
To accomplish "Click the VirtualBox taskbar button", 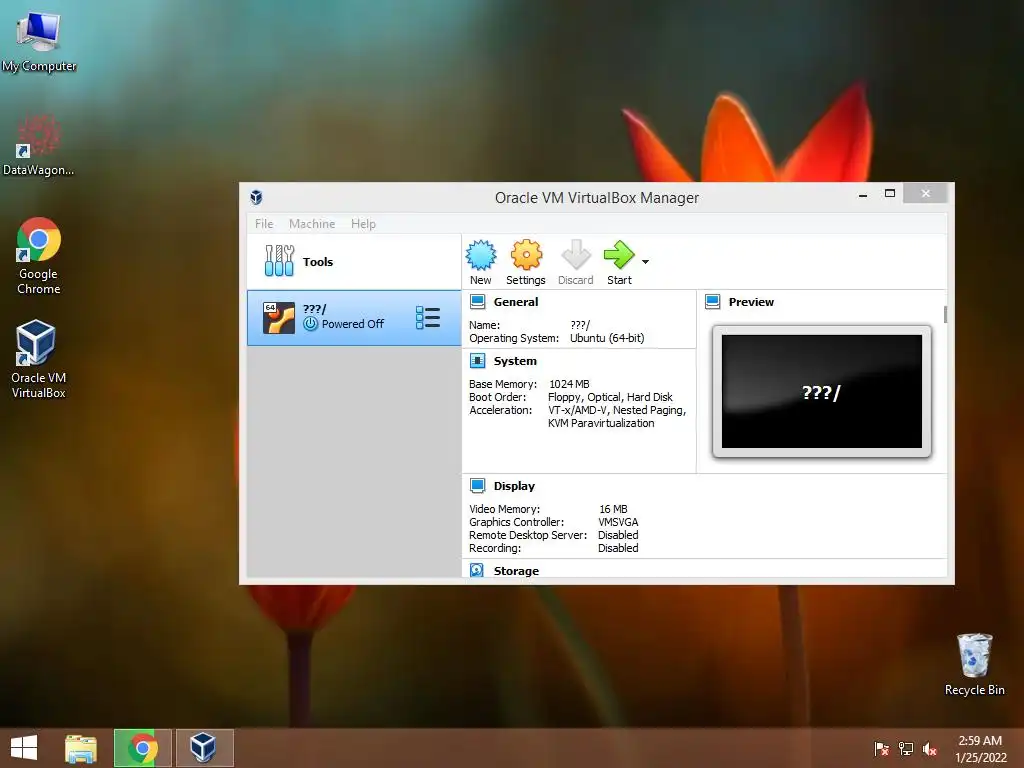I will point(204,748).
